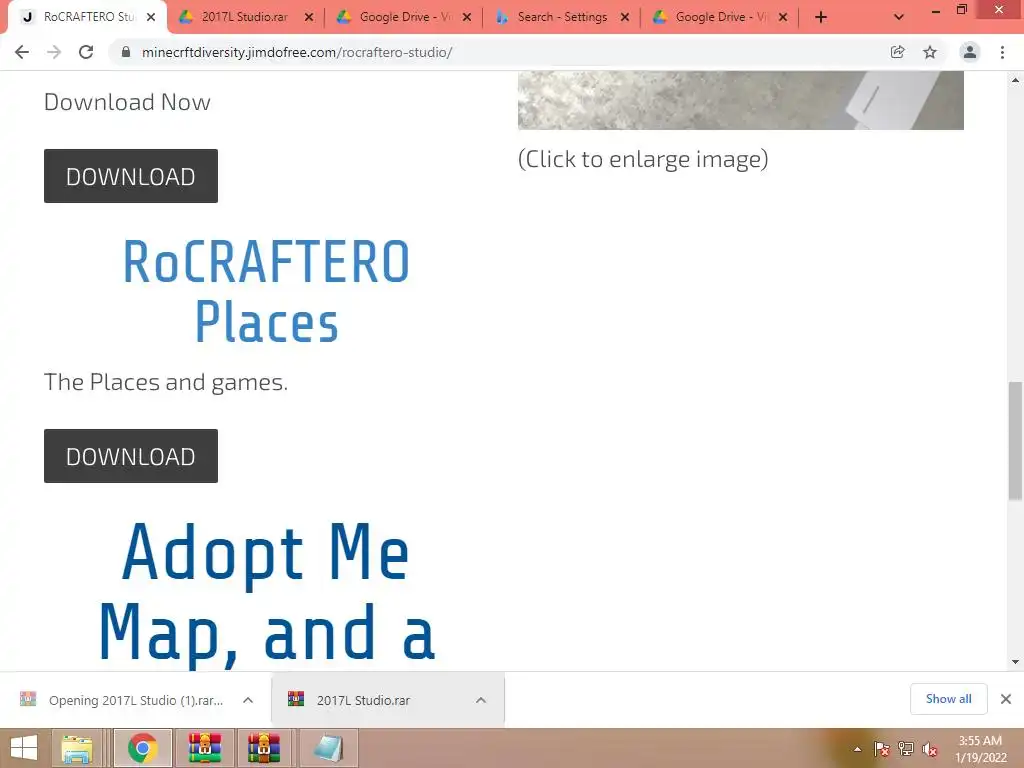Image resolution: width=1024 pixels, height=768 pixels.
Task: Click 'The Places and games.' text
Action: pyautogui.click(x=166, y=382)
